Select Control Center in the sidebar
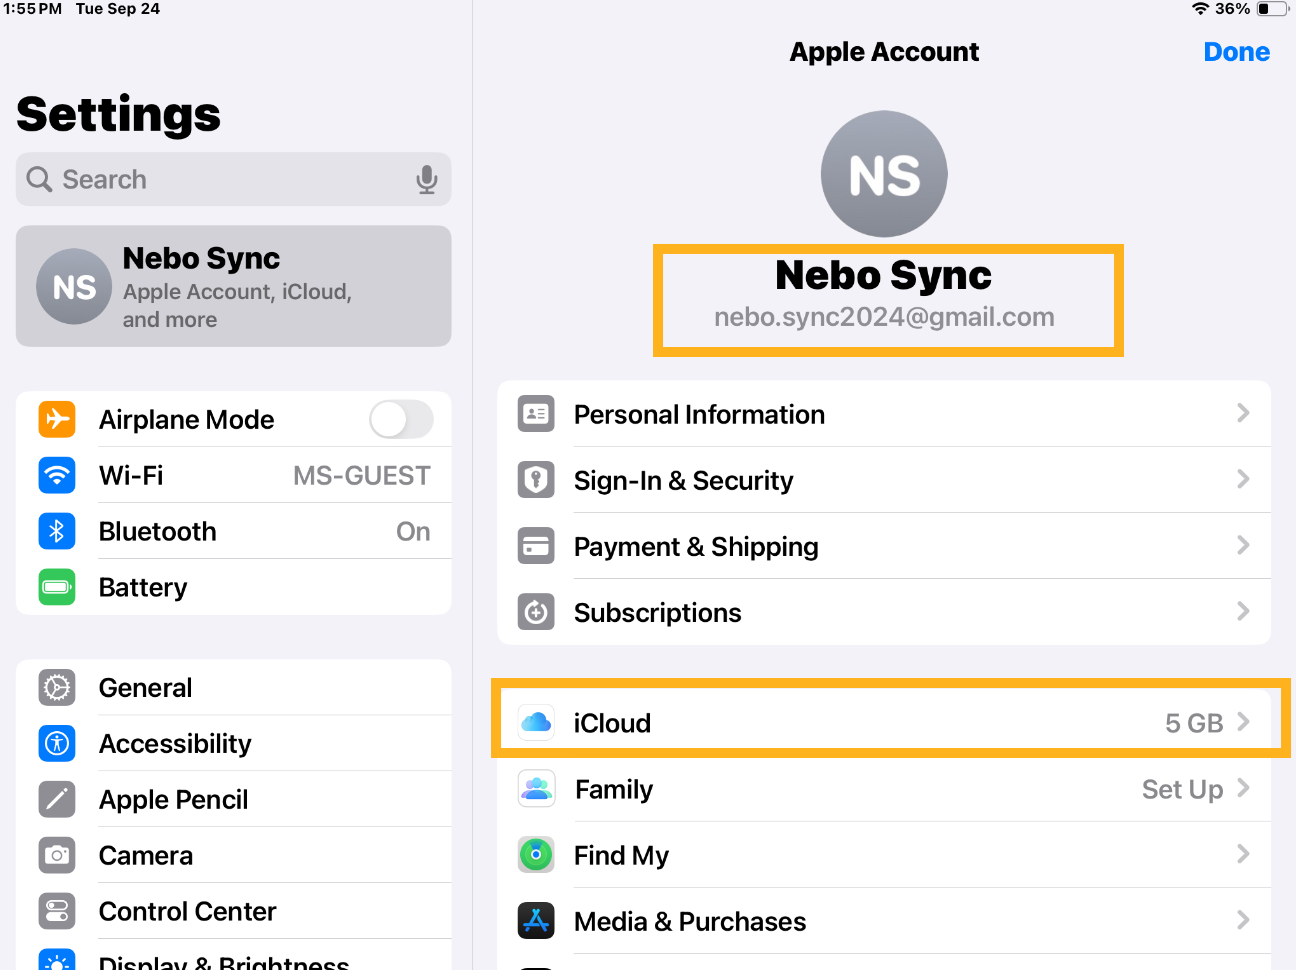Screen dimensions: 1296x970 pos(233,911)
